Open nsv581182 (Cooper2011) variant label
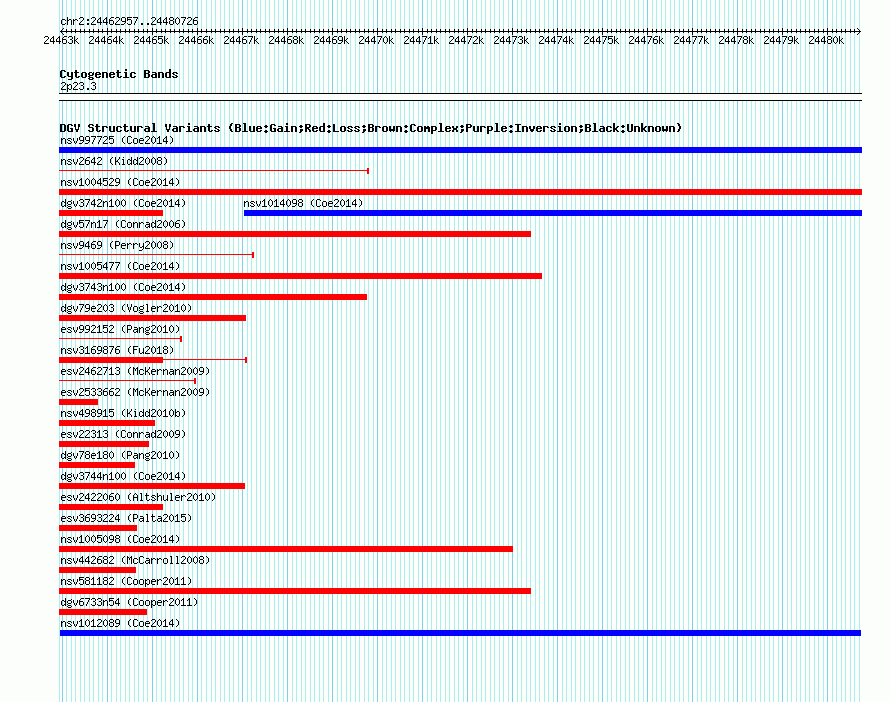The height and width of the screenshot is (702, 890). (126, 581)
